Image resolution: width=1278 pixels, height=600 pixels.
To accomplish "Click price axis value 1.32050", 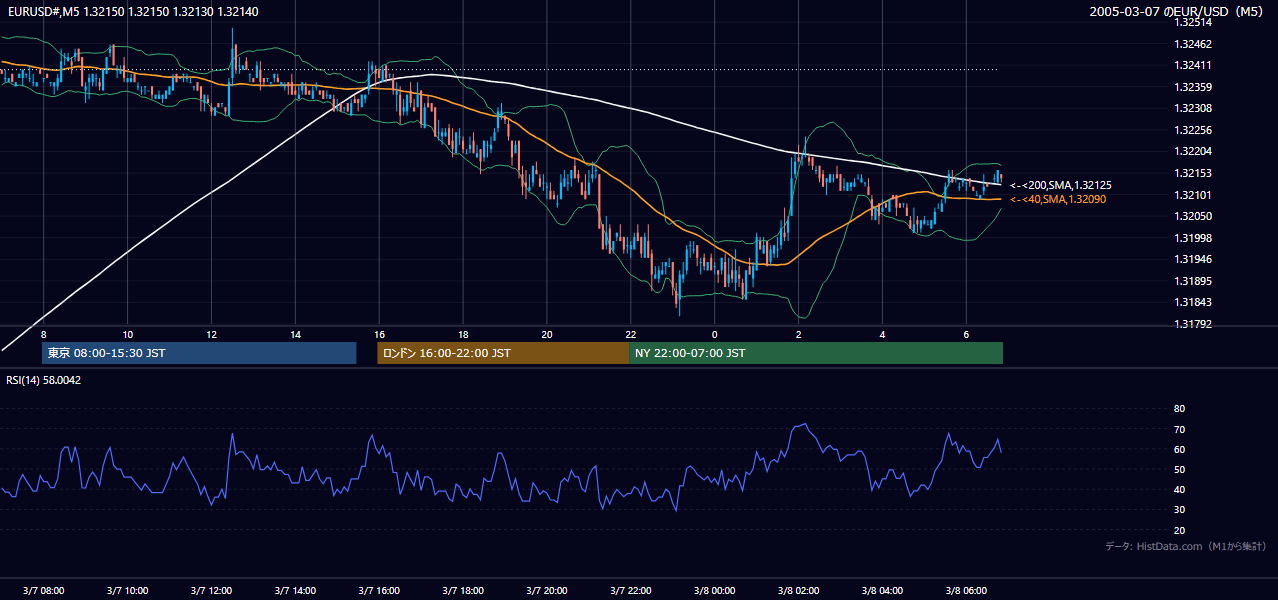I will point(1193,216).
